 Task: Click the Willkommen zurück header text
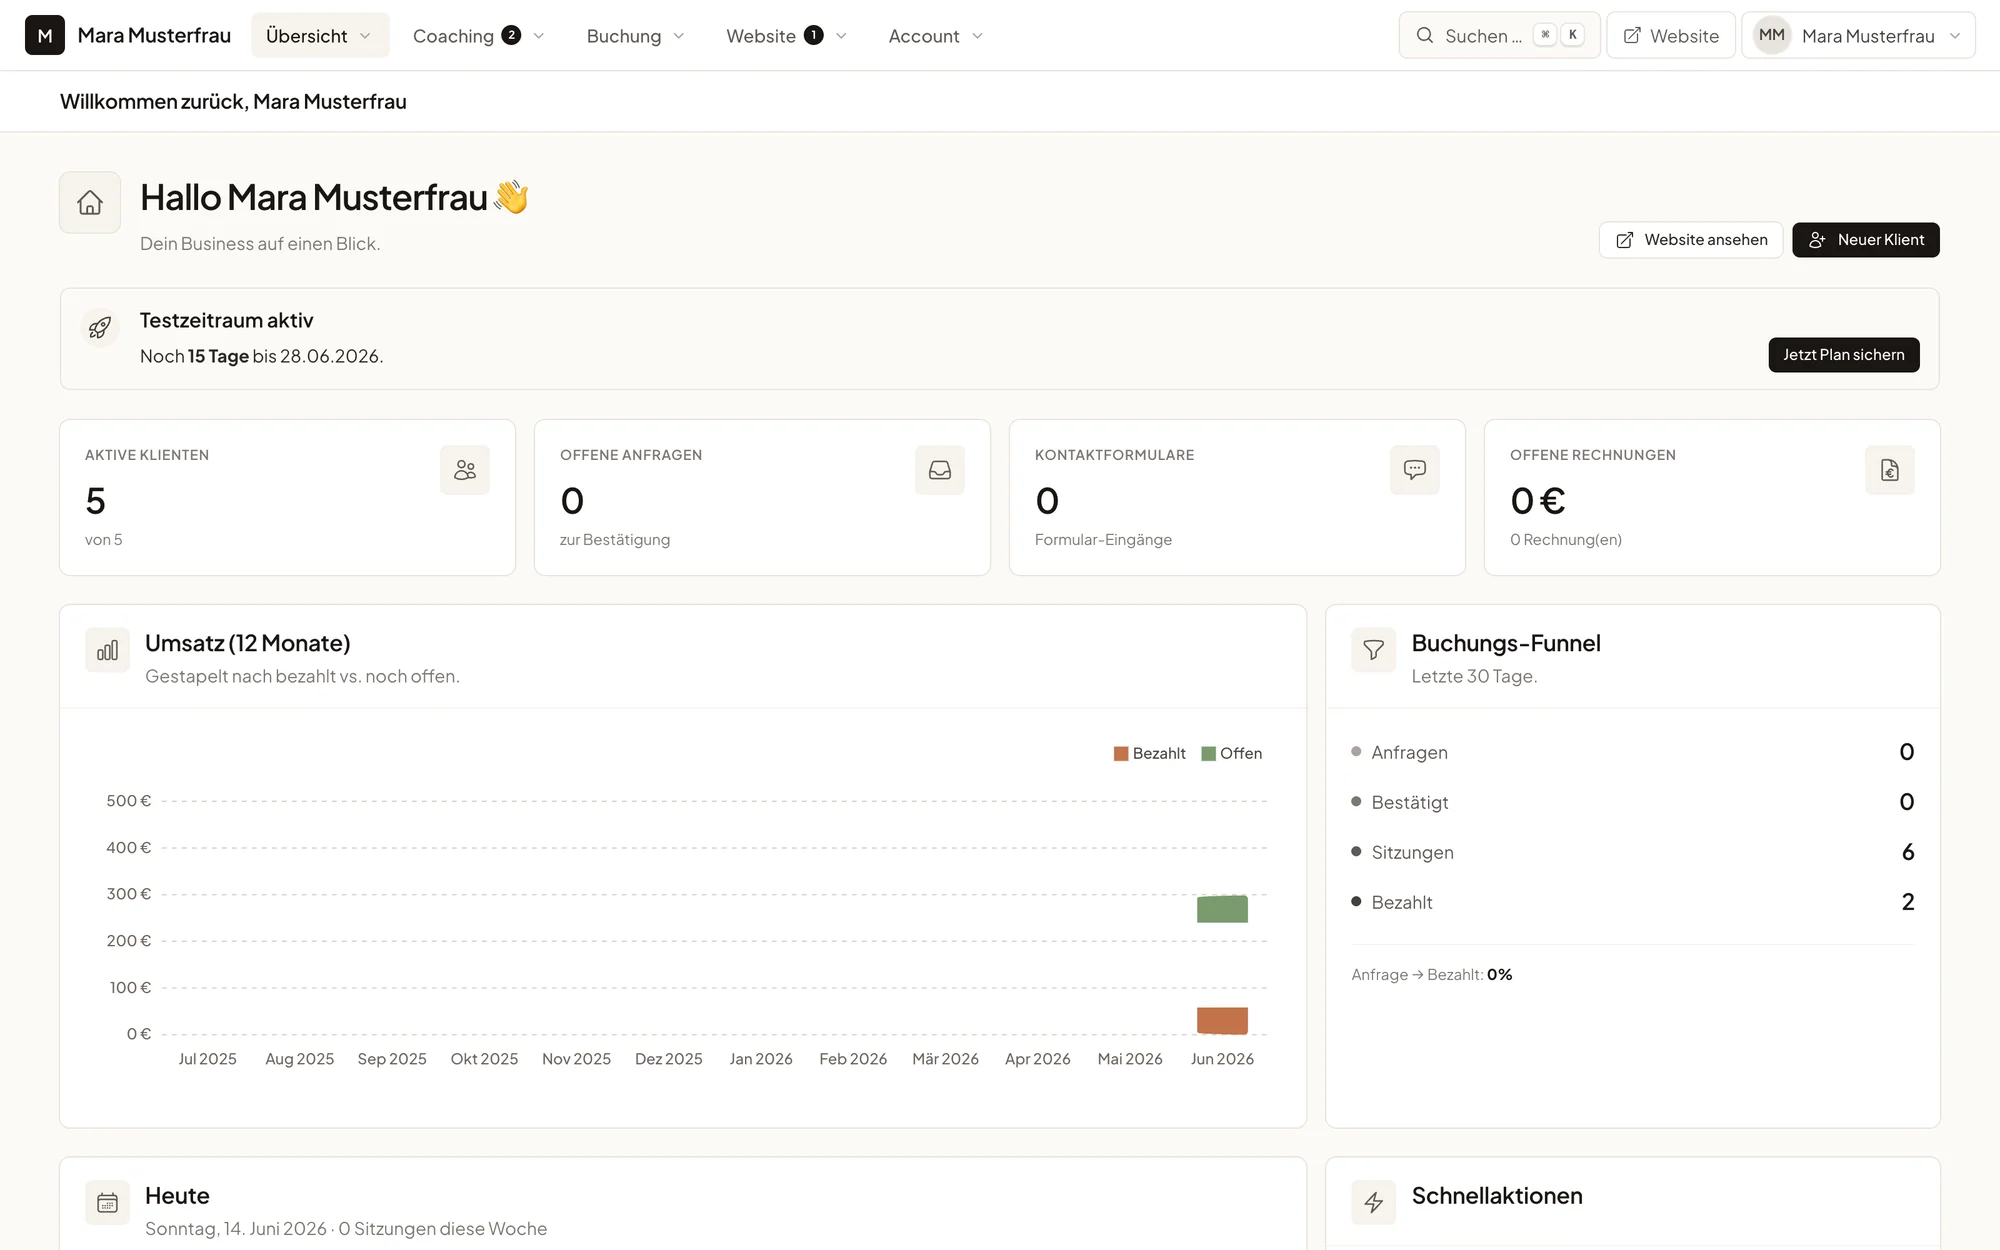233,101
